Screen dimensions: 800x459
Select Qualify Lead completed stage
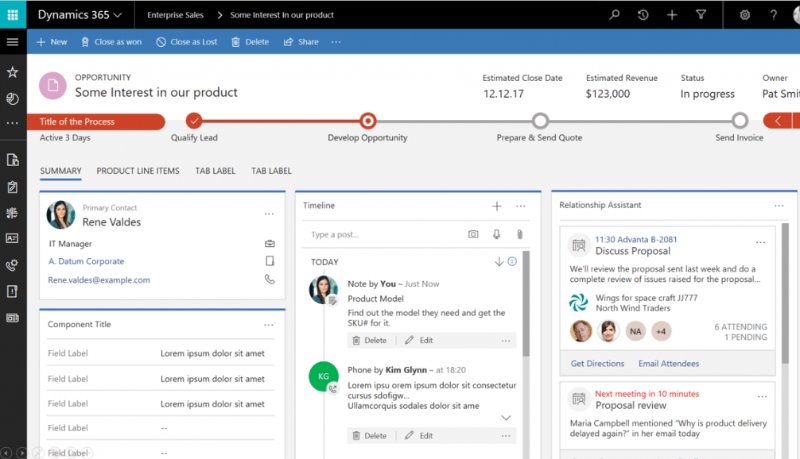click(194, 121)
